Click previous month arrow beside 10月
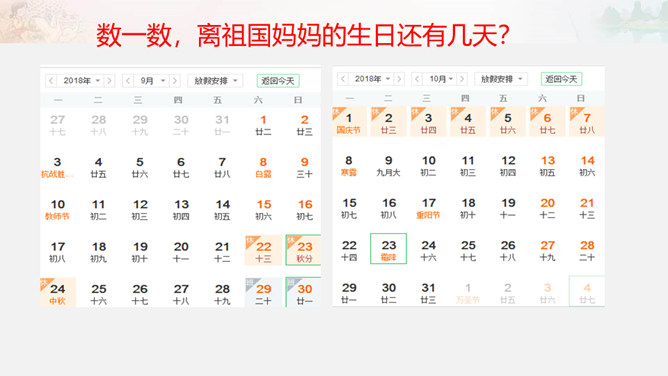This screenshot has width=668, height=376. coord(417,79)
